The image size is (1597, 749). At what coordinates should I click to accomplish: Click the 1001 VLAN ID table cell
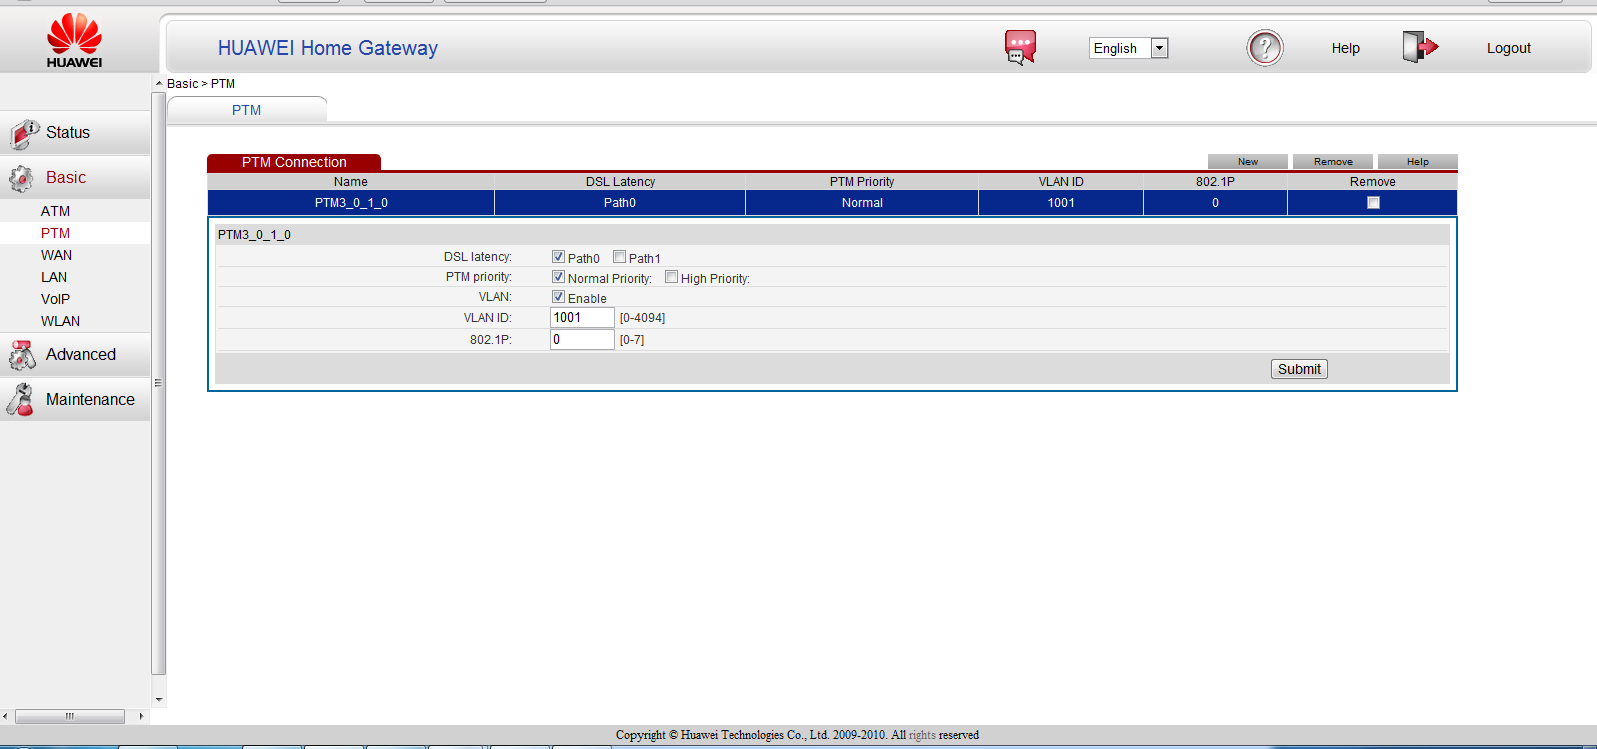pyautogui.click(x=1061, y=203)
